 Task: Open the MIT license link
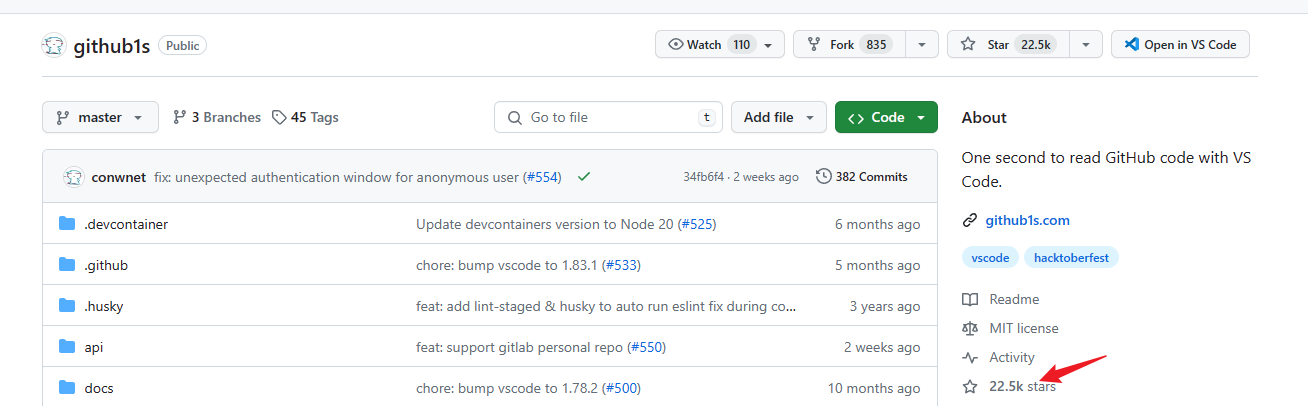pos(1023,328)
